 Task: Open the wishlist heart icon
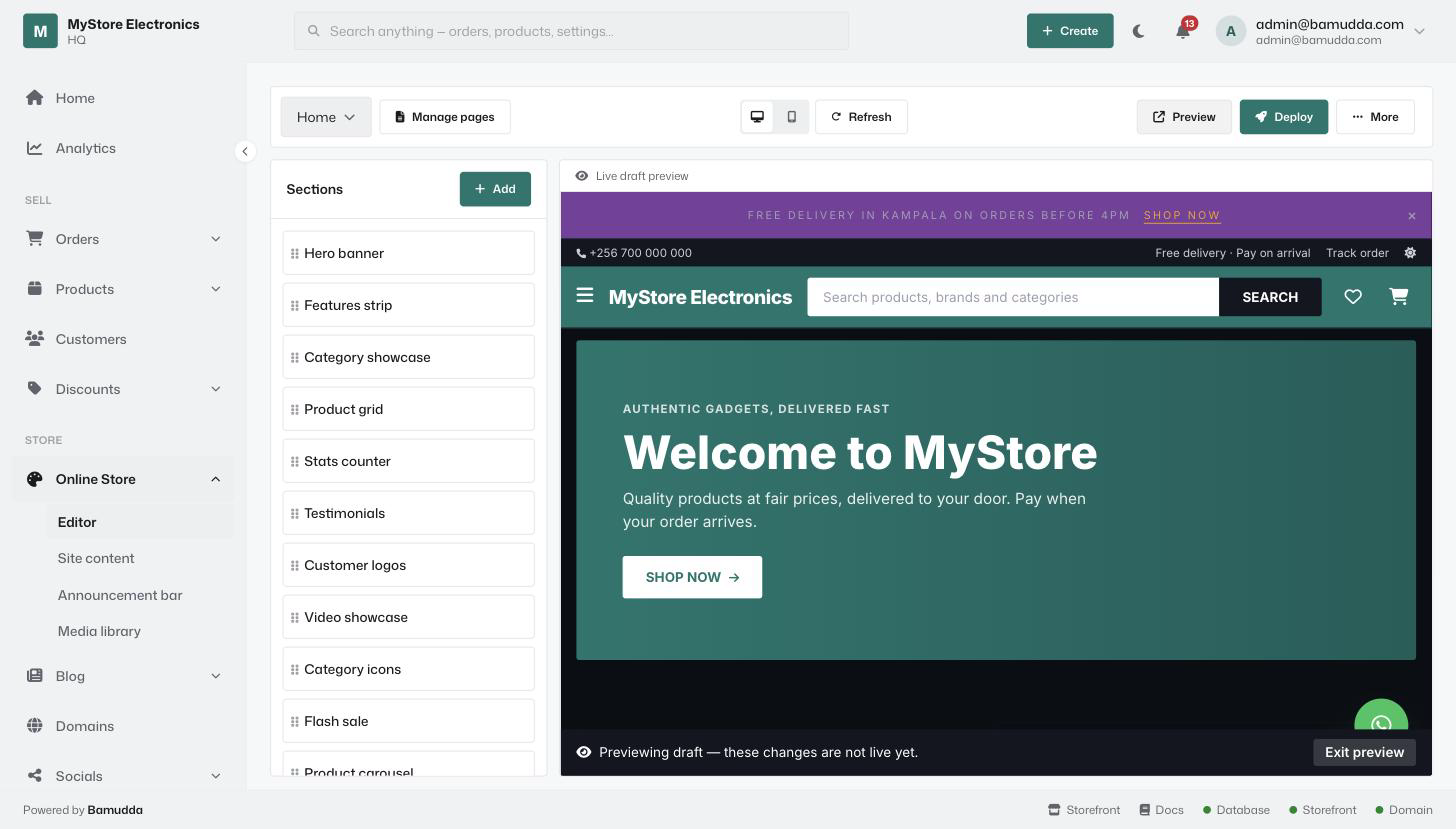[x=1353, y=296]
